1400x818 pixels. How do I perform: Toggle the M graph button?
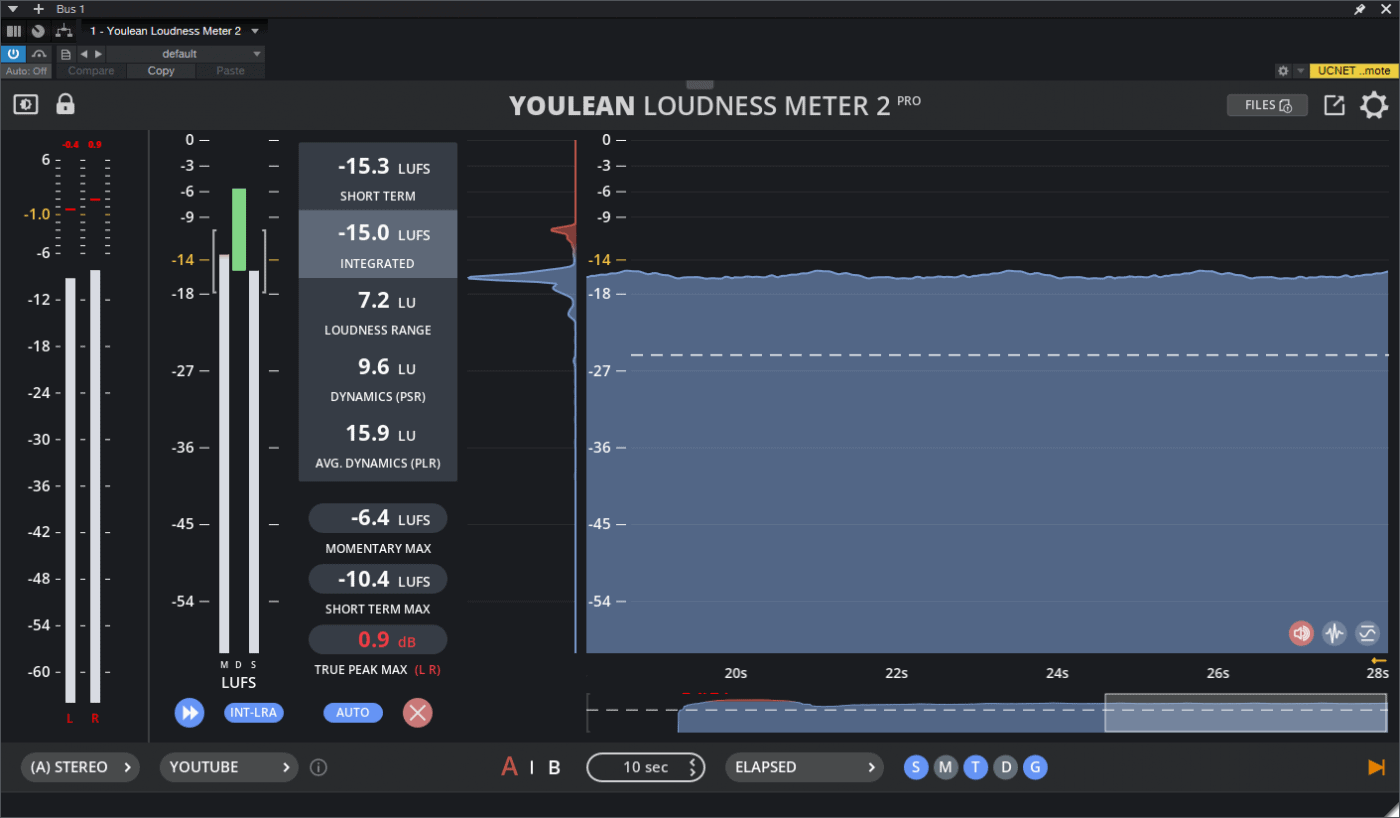946,767
